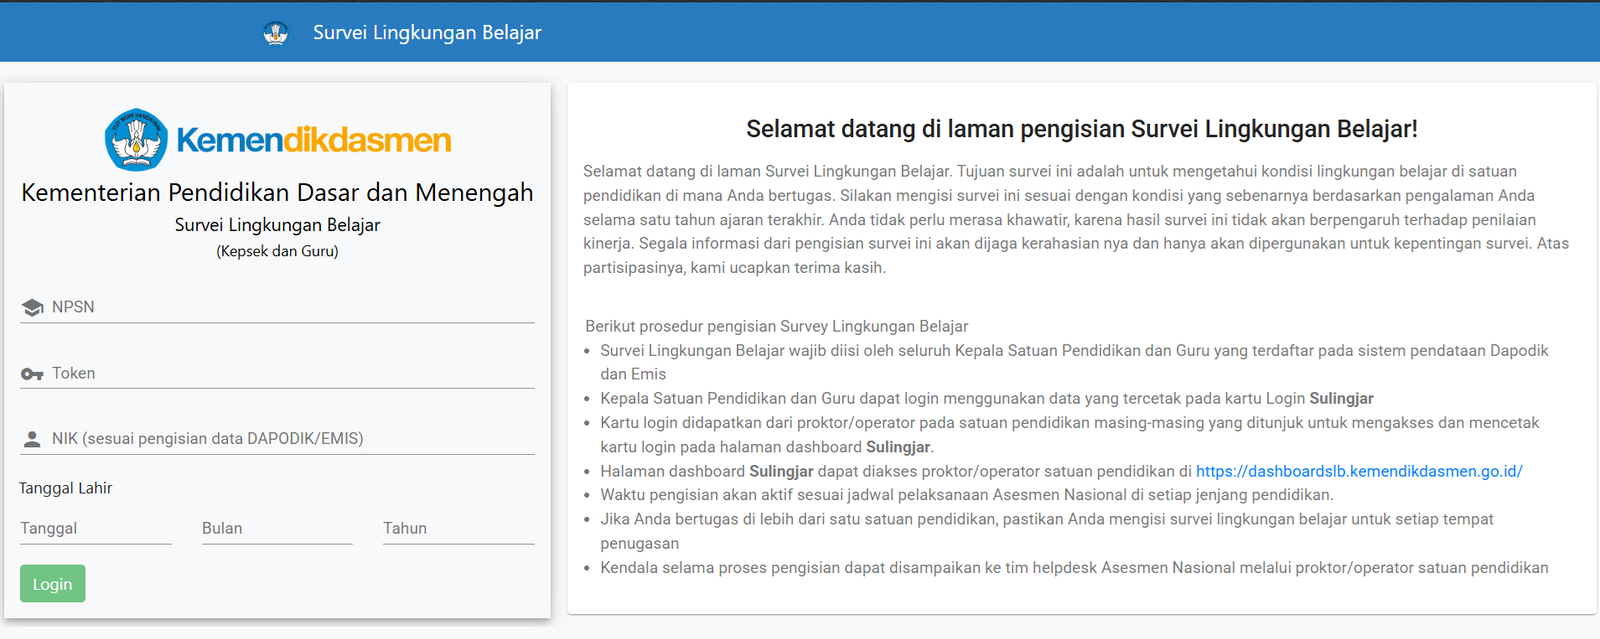
Task: Open the Tahun birth year field
Action: point(458,528)
